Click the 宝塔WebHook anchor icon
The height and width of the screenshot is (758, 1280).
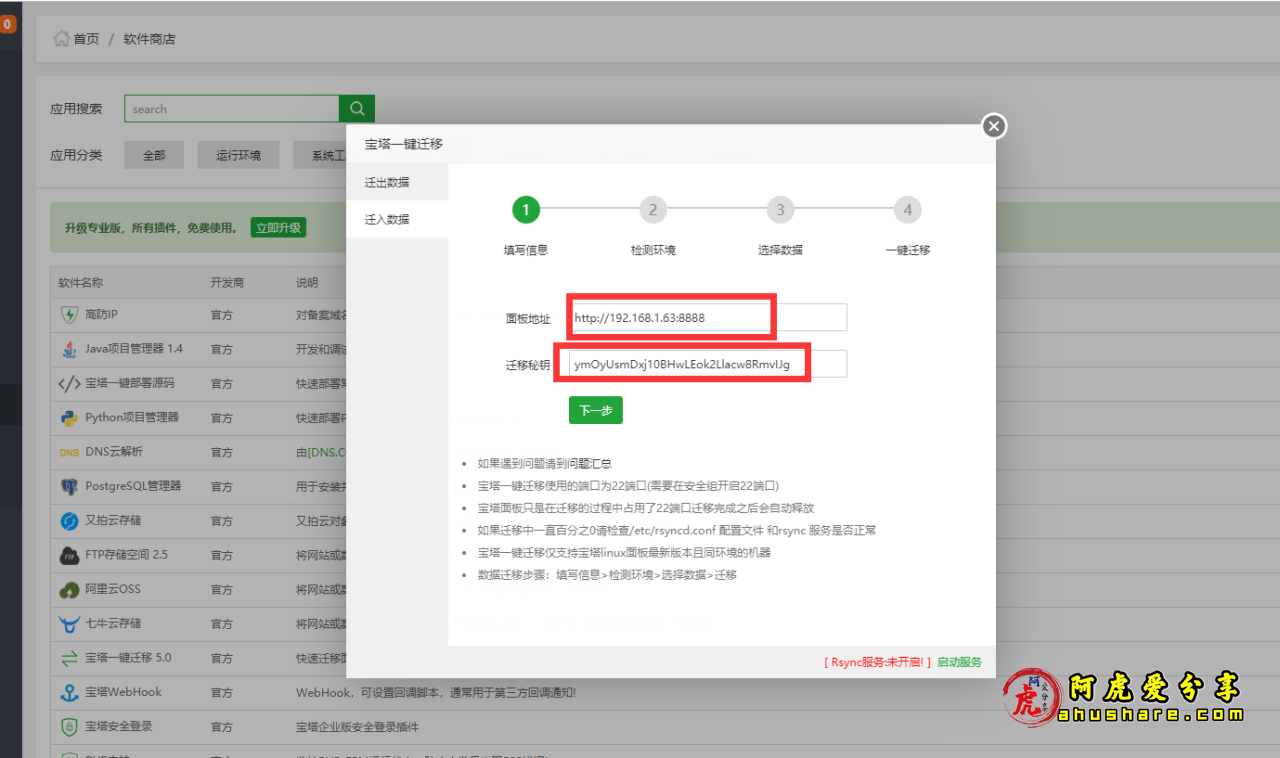69,693
